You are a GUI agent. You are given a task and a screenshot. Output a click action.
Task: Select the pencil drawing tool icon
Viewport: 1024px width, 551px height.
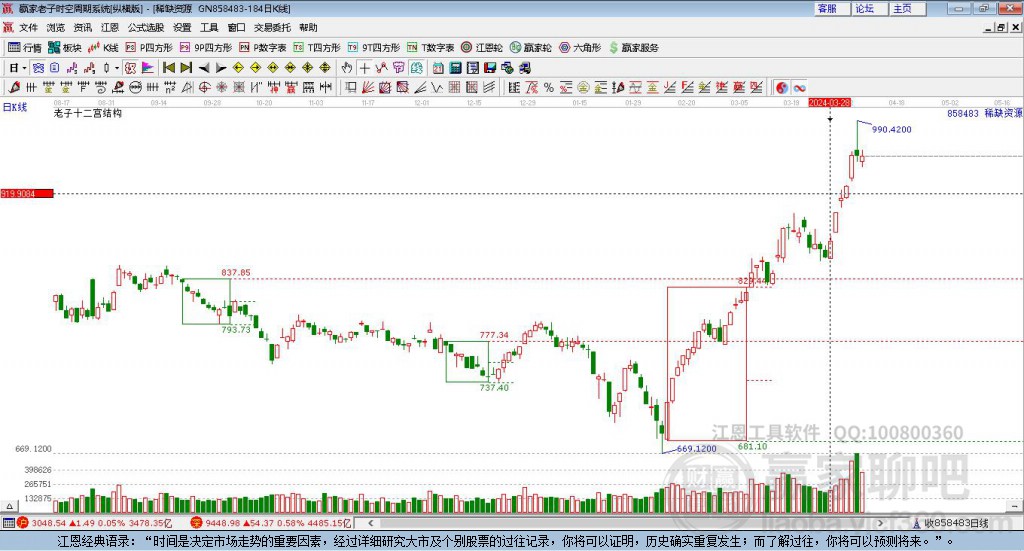click(x=14, y=87)
